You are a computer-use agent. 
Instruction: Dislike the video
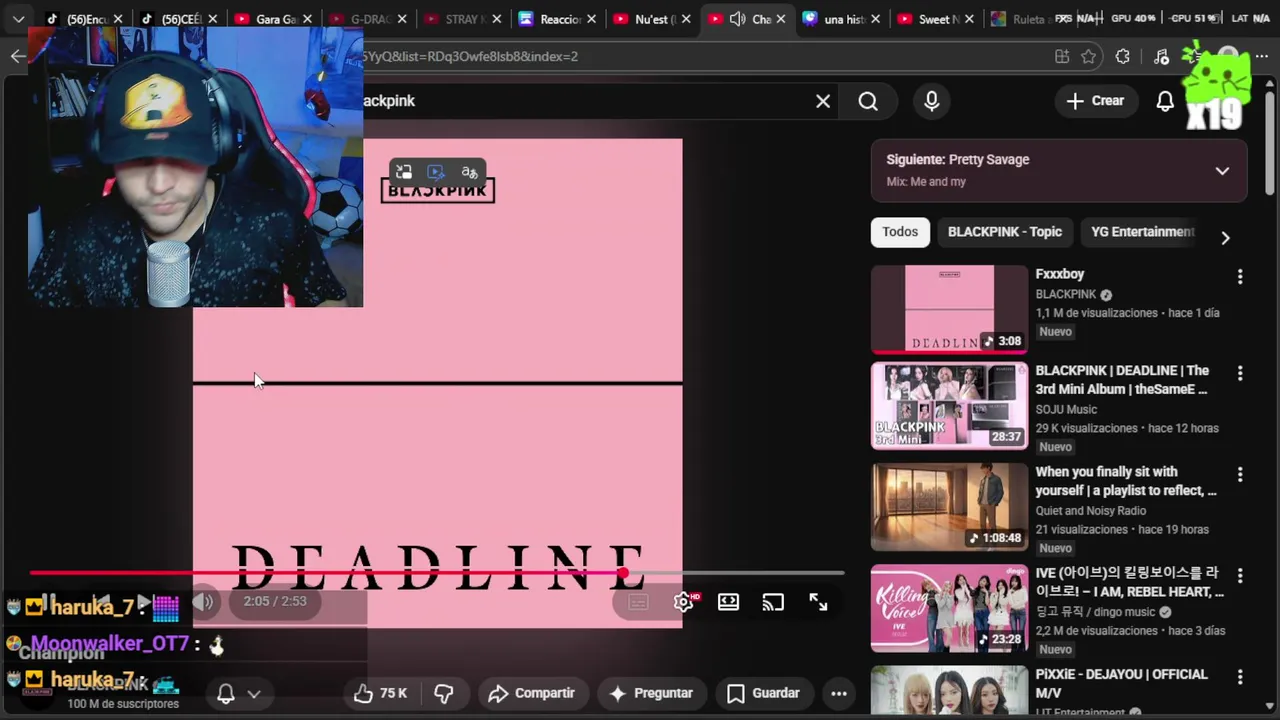tap(444, 693)
